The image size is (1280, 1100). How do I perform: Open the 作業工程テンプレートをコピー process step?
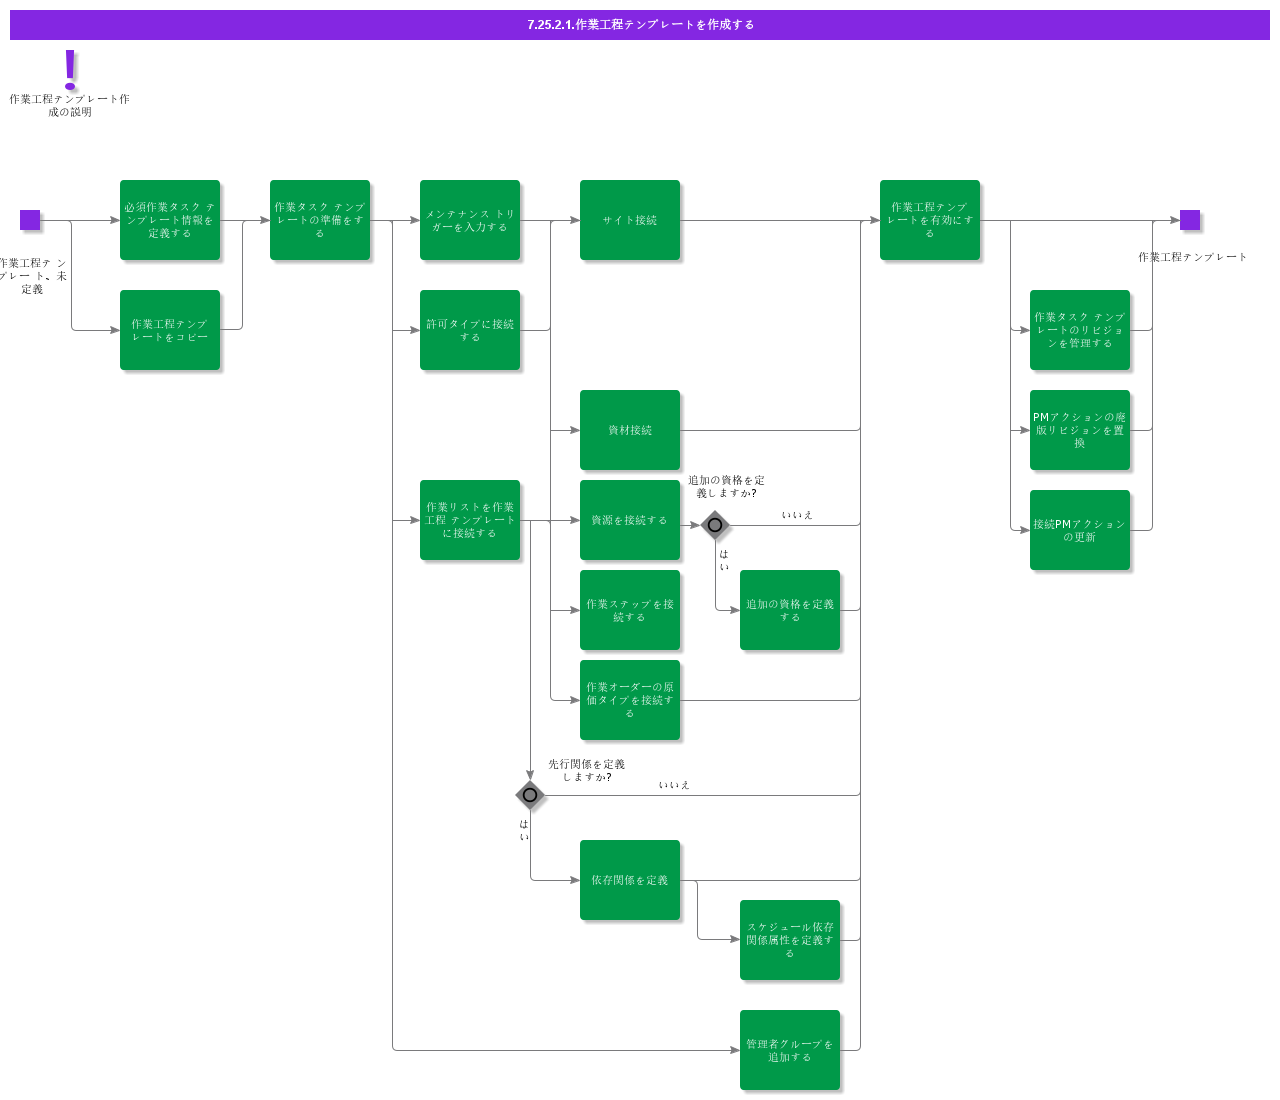[170, 330]
